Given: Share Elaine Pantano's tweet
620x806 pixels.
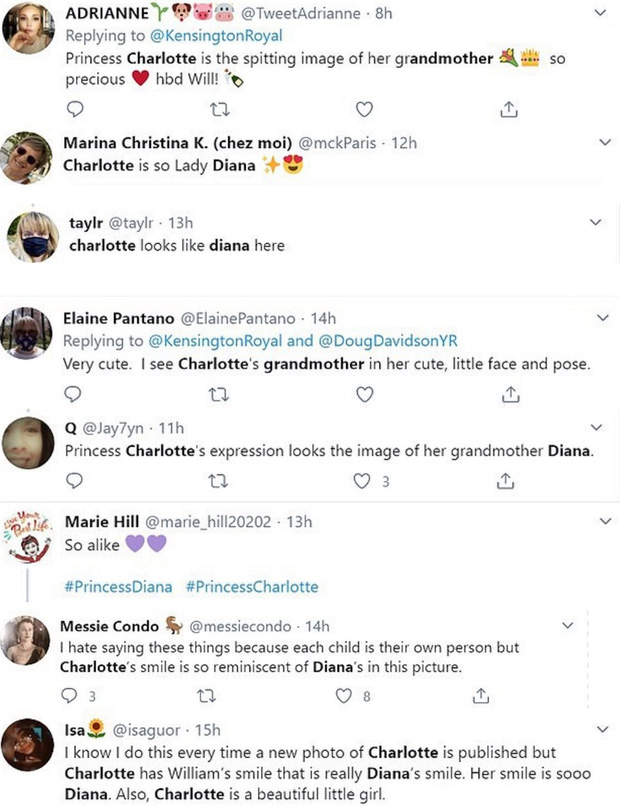Looking at the screenshot, I should [508, 395].
